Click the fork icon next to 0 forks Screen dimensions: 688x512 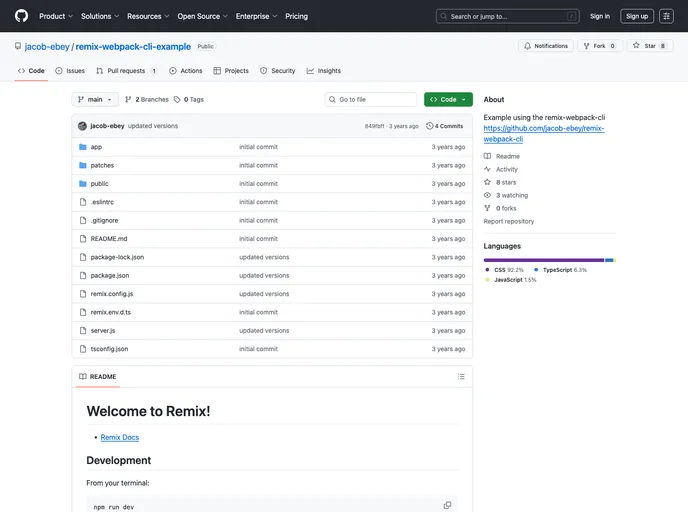pos(487,208)
